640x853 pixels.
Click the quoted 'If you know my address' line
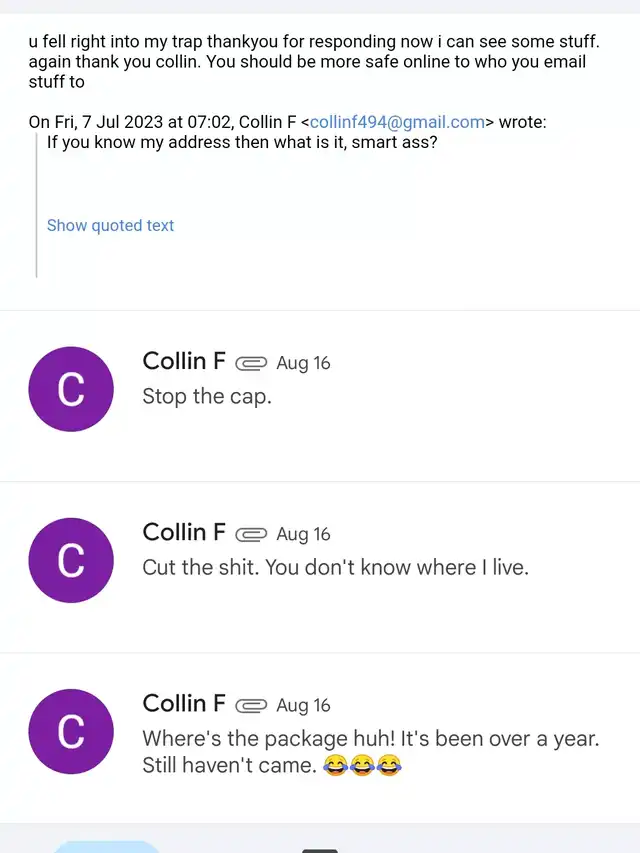242,143
